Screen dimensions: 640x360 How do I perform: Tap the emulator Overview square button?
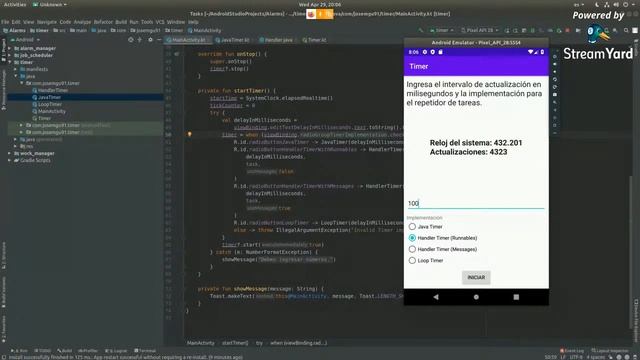coord(516,297)
